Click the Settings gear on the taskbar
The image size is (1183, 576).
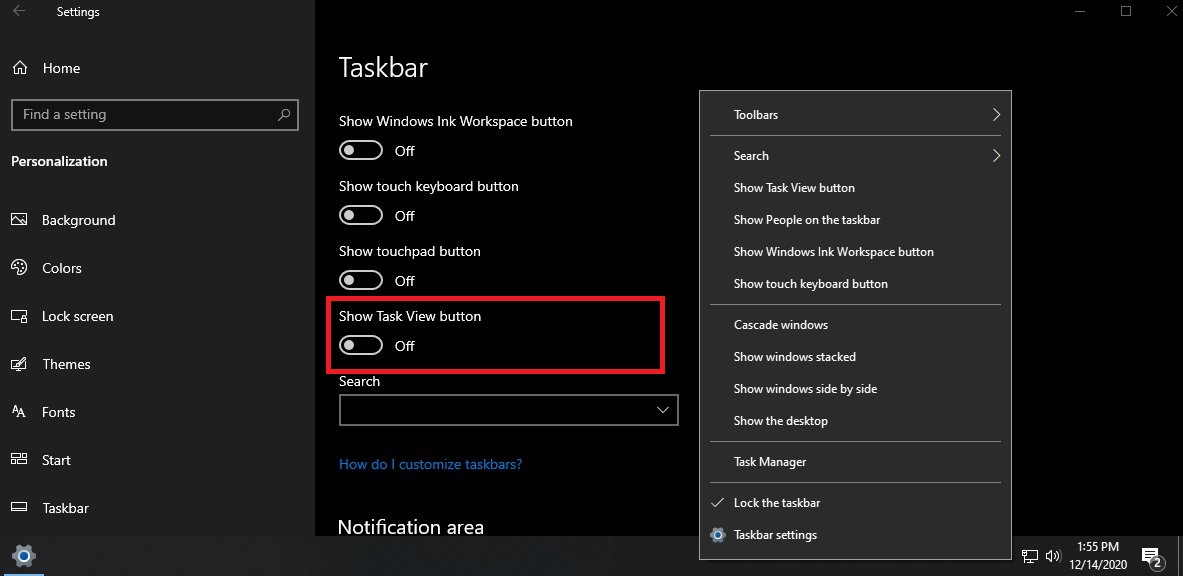click(23, 556)
